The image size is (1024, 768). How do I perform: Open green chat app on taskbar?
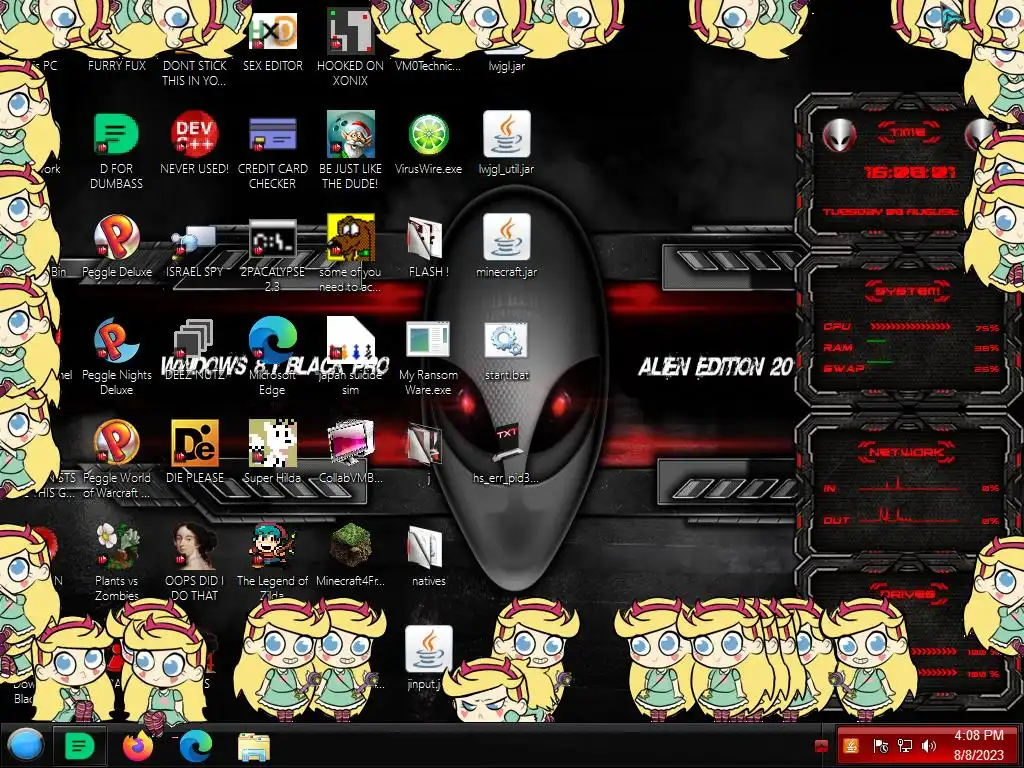(x=80, y=746)
